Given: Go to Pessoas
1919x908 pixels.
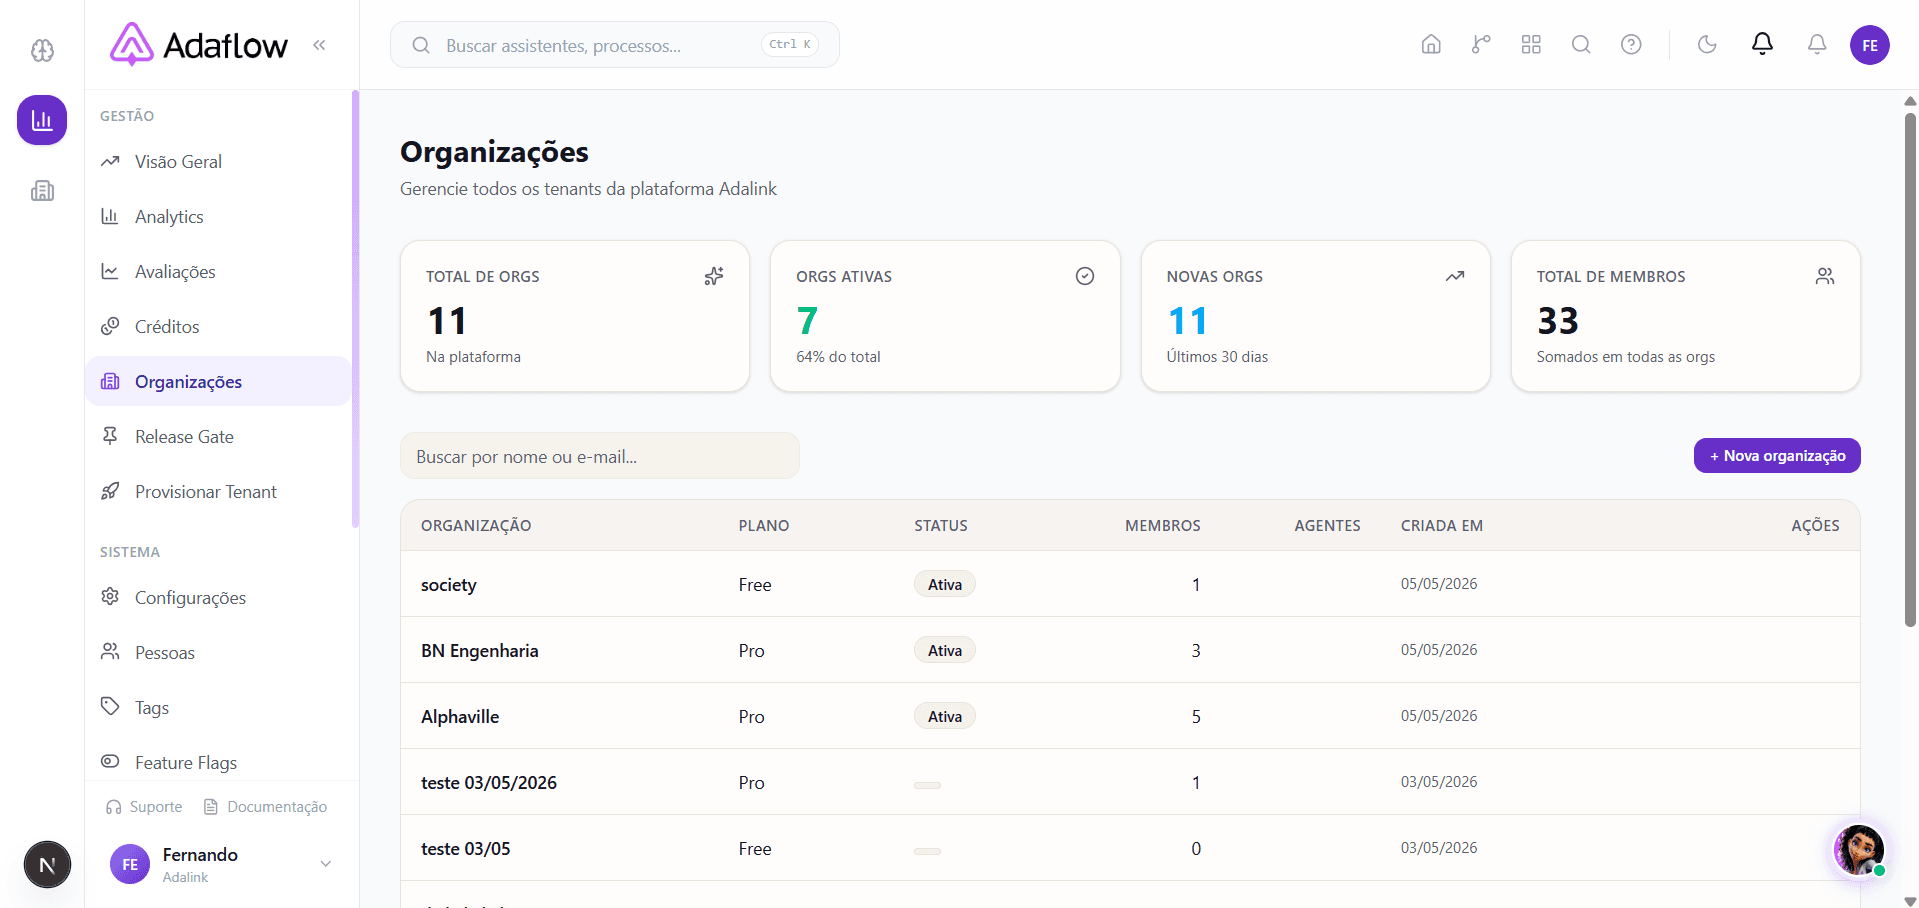Looking at the screenshot, I should click(x=218, y=652).
